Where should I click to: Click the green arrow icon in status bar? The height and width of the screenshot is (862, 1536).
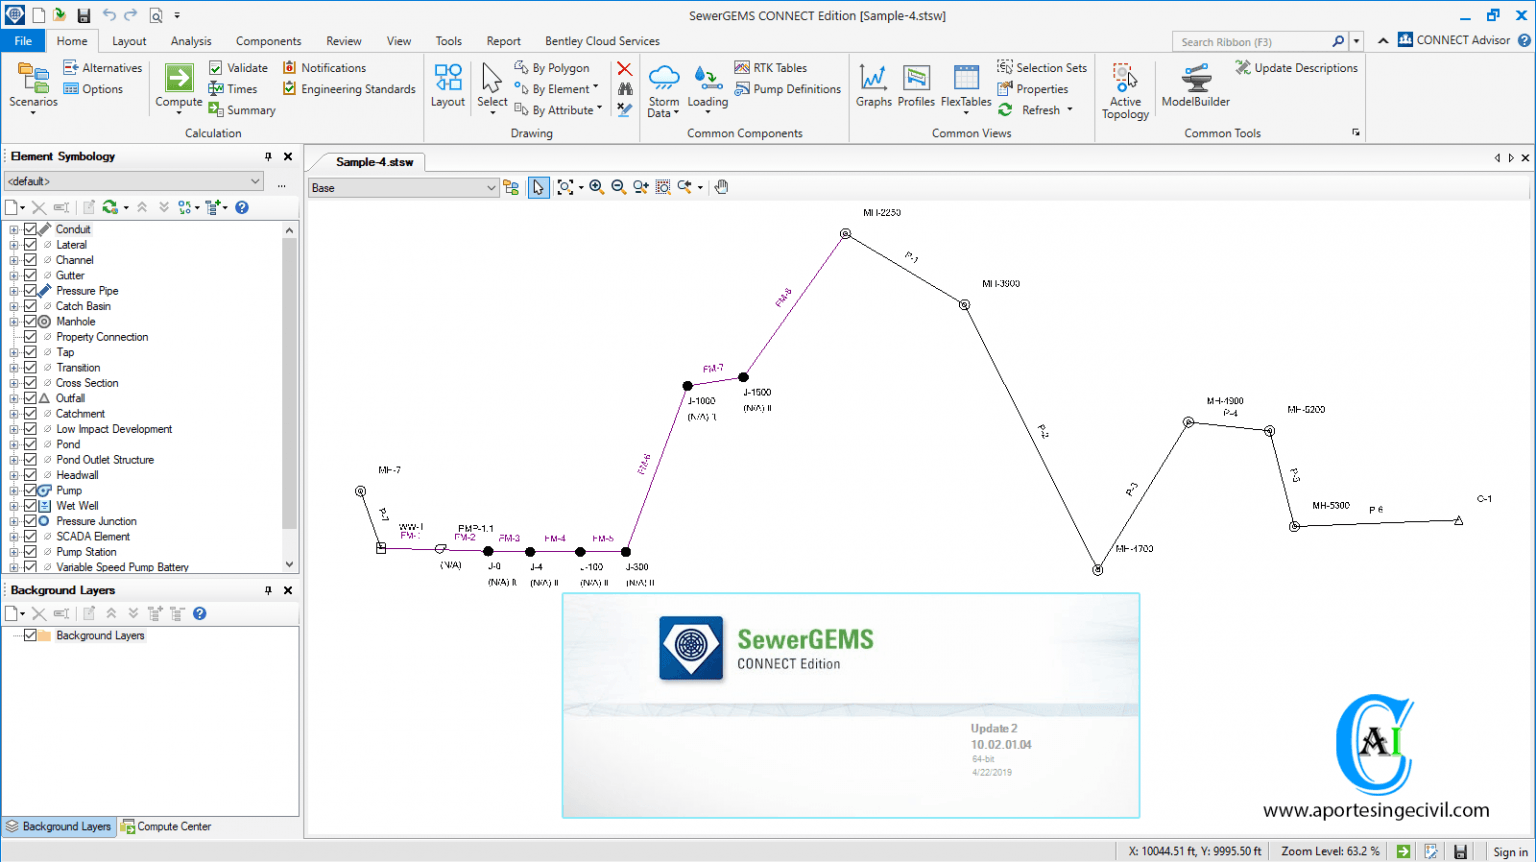pos(1403,851)
